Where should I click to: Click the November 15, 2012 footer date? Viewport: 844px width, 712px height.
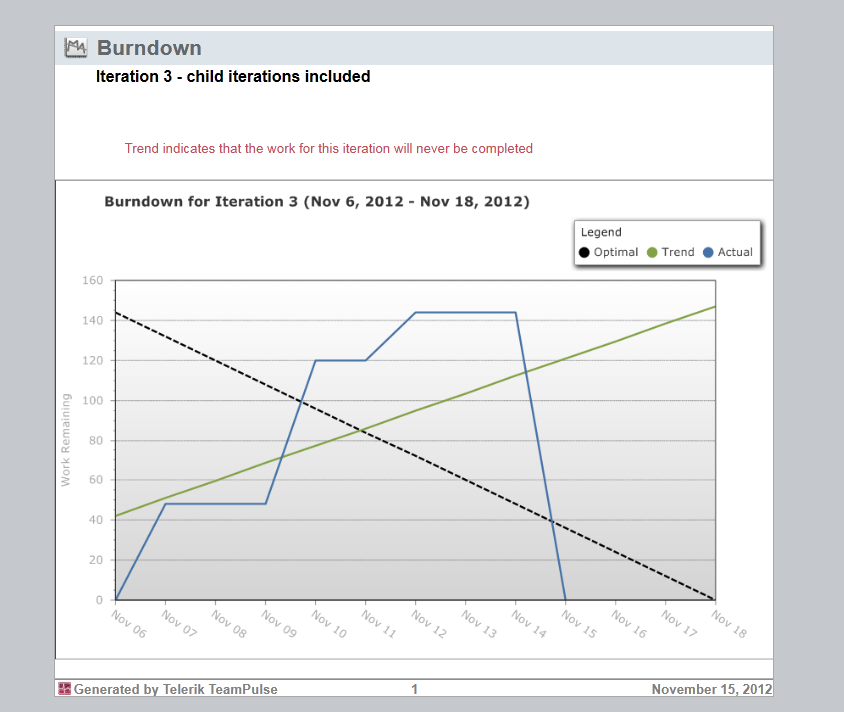click(712, 689)
